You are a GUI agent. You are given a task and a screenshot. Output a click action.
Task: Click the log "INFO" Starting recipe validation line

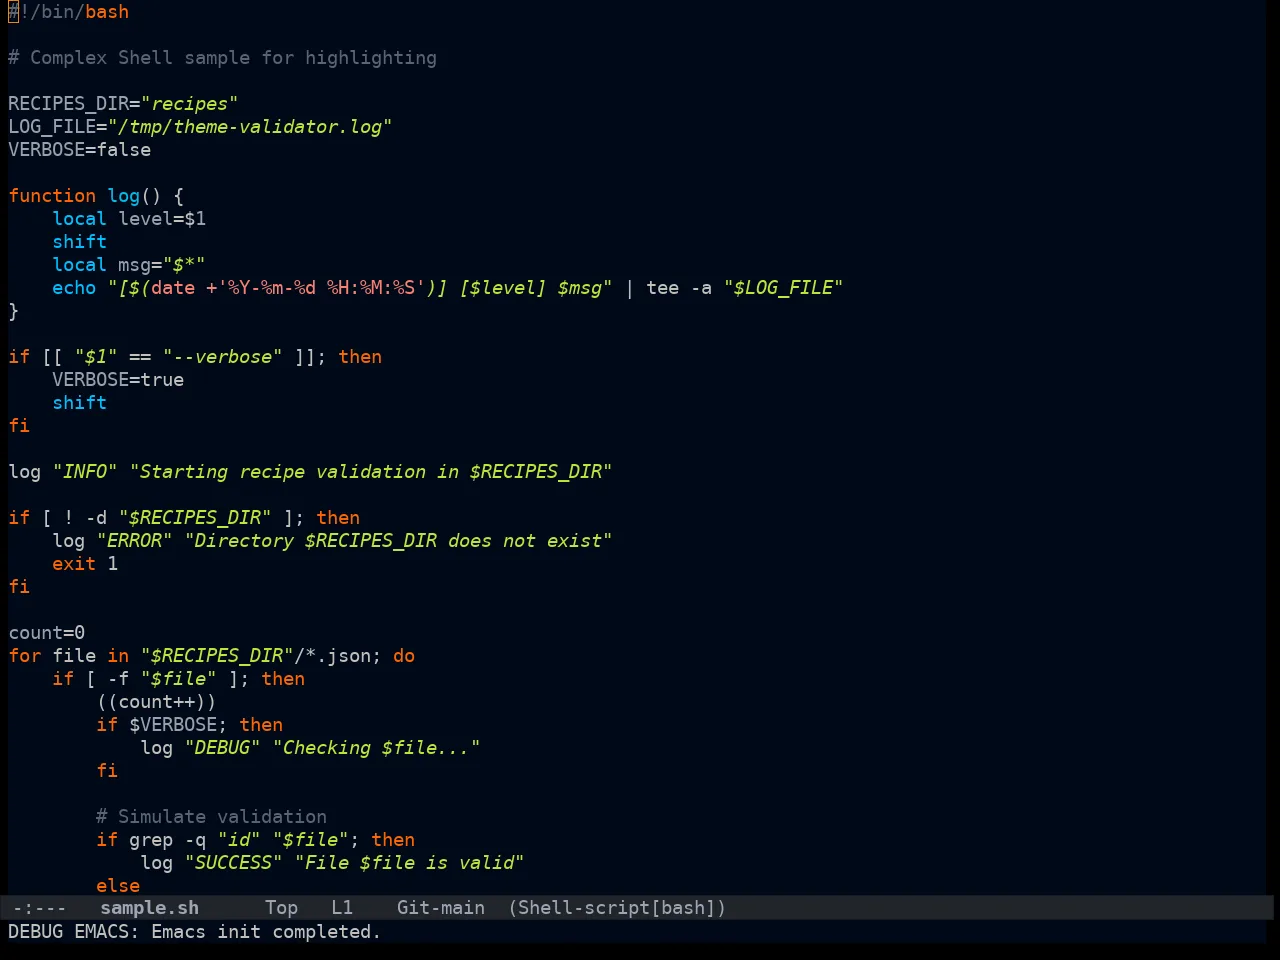coord(310,472)
